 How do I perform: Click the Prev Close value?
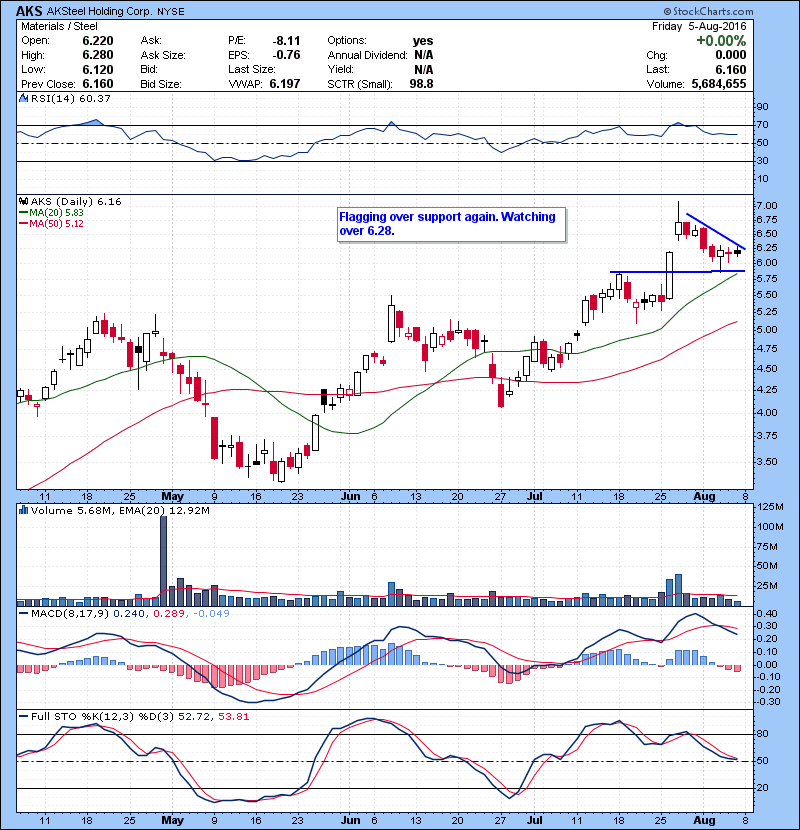coord(97,84)
